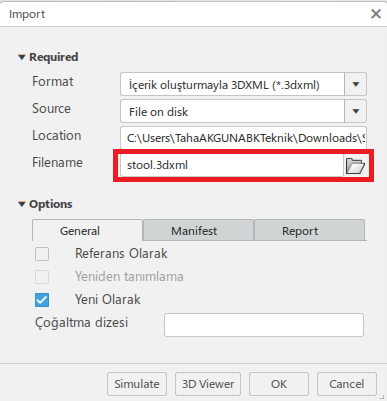Open the Source dropdown arrow
The height and width of the screenshot is (401, 387).
[356, 111]
